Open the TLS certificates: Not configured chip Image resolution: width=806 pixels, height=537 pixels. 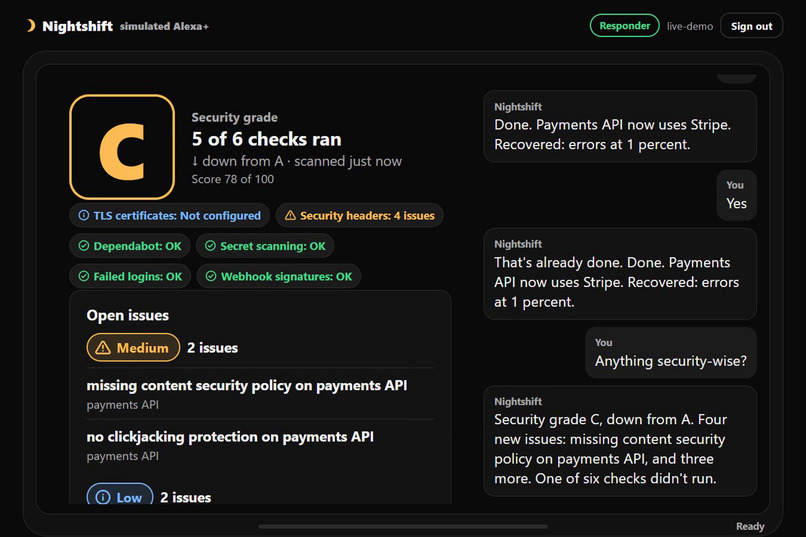point(169,215)
